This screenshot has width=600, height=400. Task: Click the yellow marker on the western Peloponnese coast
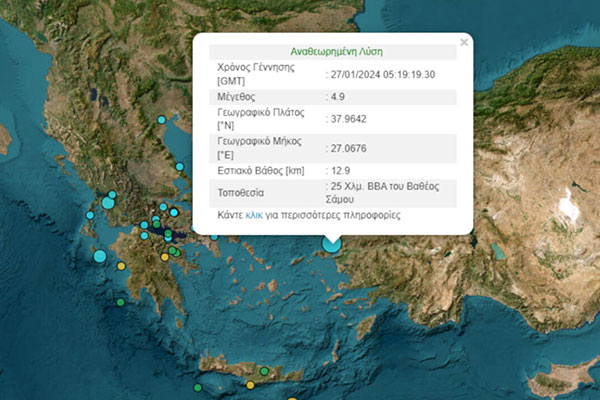[x=122, y=267]
